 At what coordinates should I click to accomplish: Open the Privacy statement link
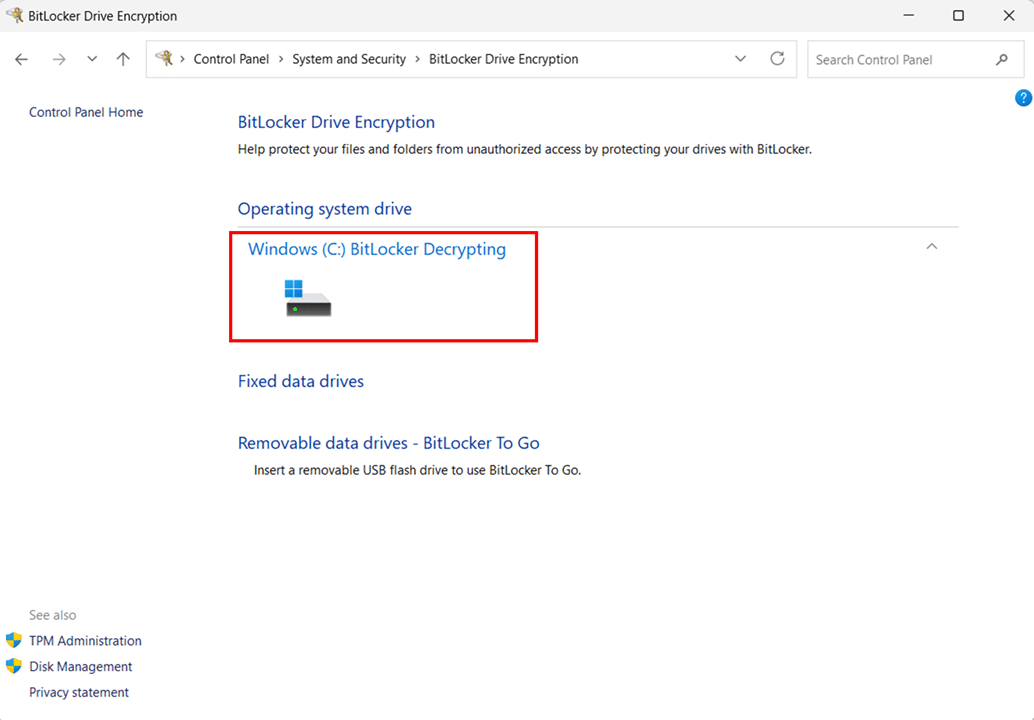pos(79,692)
